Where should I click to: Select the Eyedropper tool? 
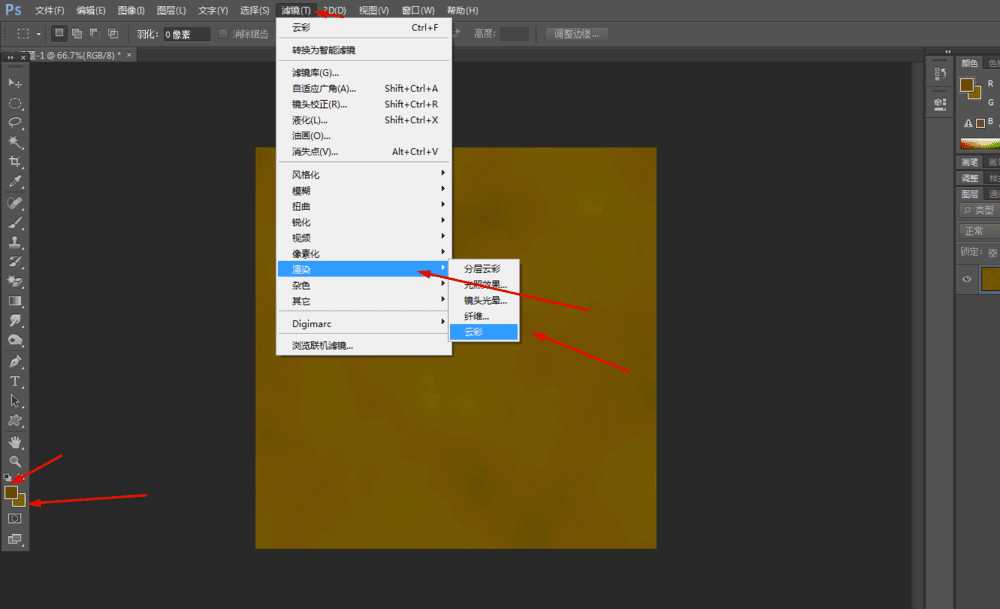pos(13,181)
